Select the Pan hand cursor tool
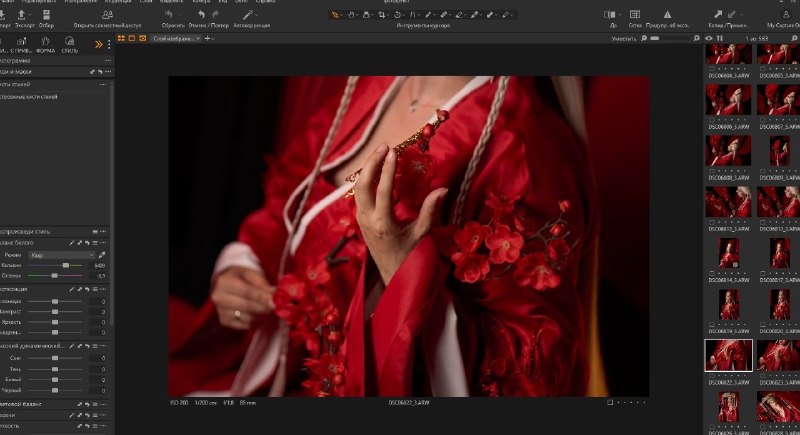This screenshot has height=435, width=800. coord(351,15)
